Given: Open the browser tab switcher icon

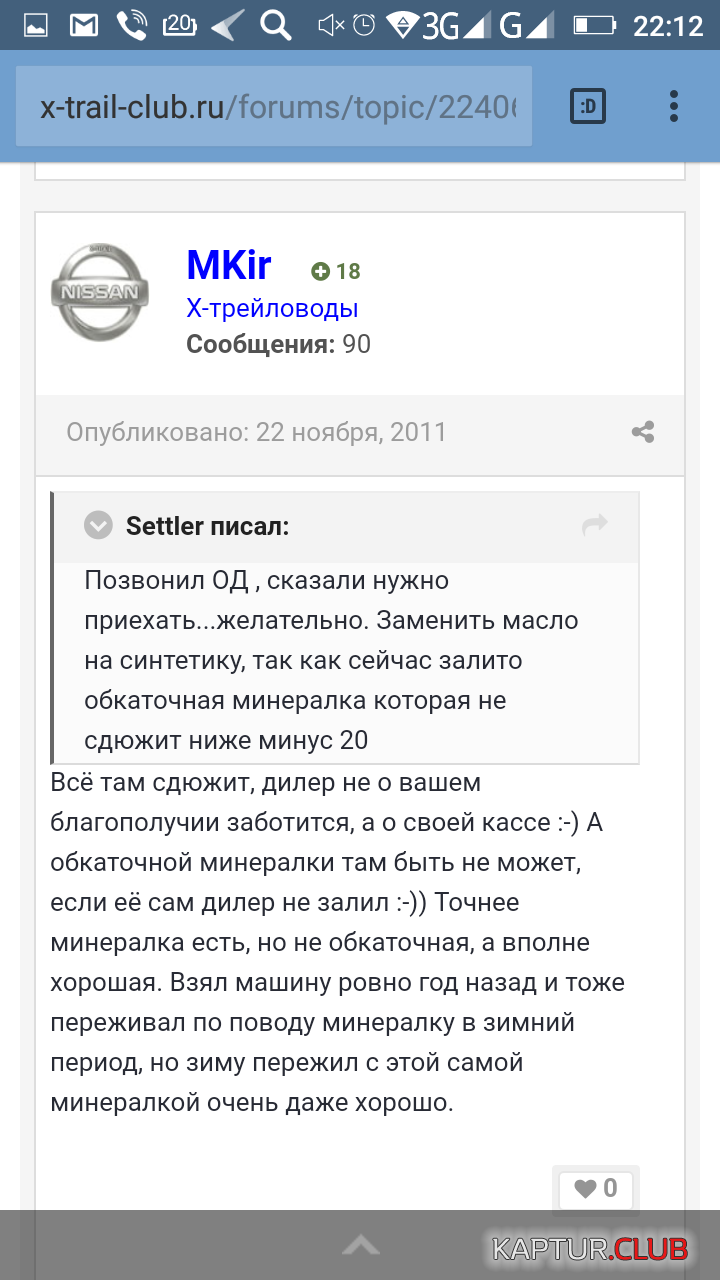Looking at the screenshot, I should pos(588,106).
